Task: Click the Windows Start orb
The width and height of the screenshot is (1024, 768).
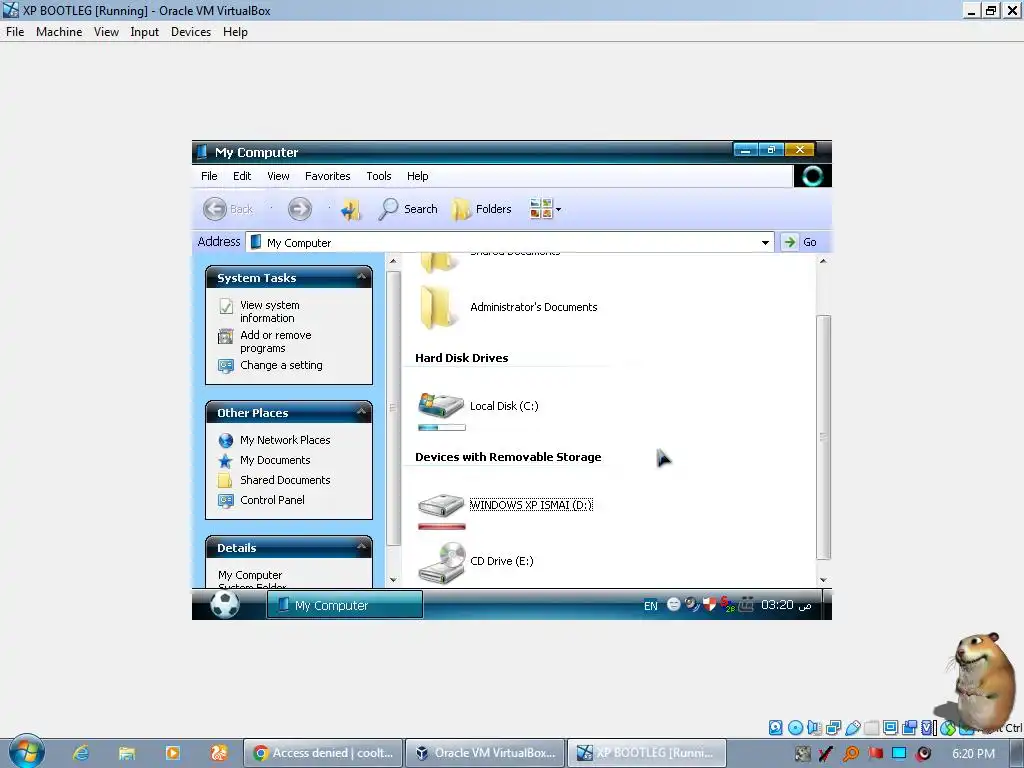Action: click(x=27, y=751)
